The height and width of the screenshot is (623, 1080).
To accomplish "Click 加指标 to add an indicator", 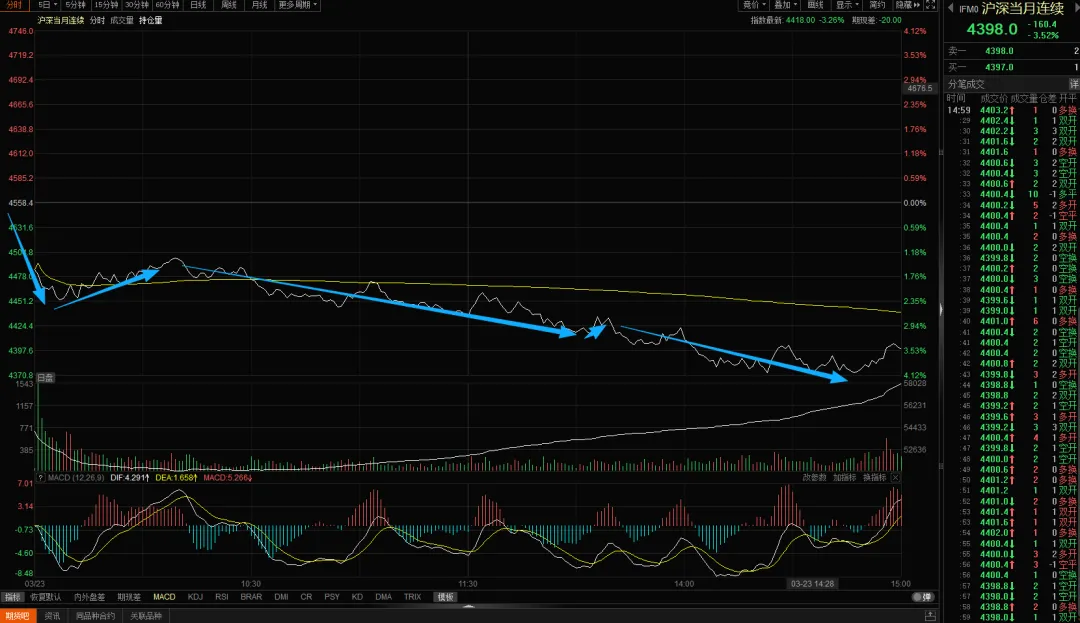I will (844, 478).
